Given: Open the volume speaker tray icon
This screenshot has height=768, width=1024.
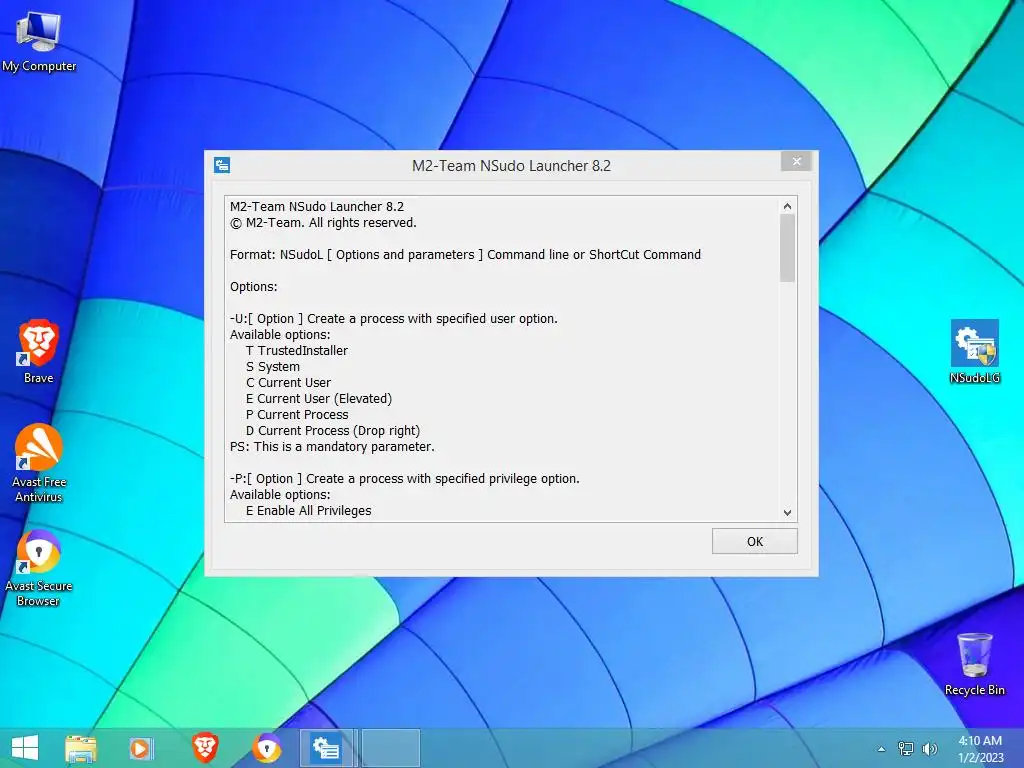Looking at the screenshot, I should pos(929,748).
